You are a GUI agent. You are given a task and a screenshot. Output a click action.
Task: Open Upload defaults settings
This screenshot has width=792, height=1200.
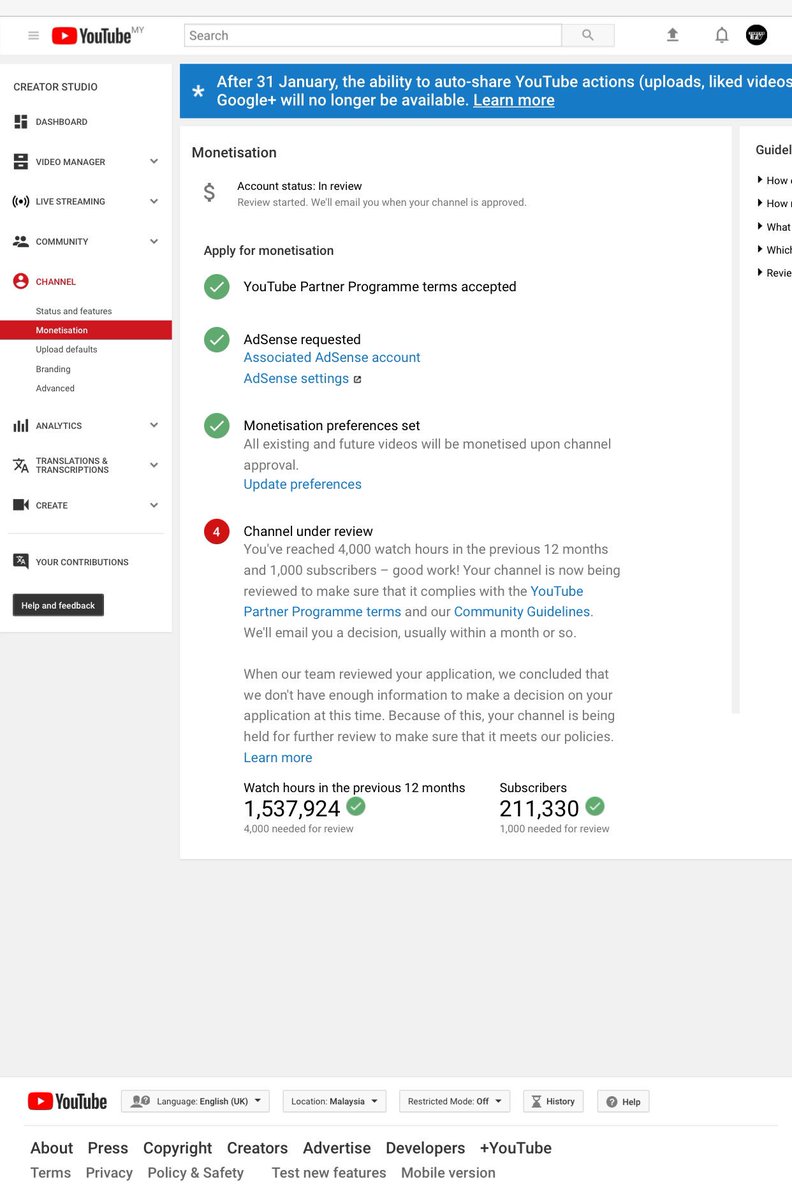67,350
